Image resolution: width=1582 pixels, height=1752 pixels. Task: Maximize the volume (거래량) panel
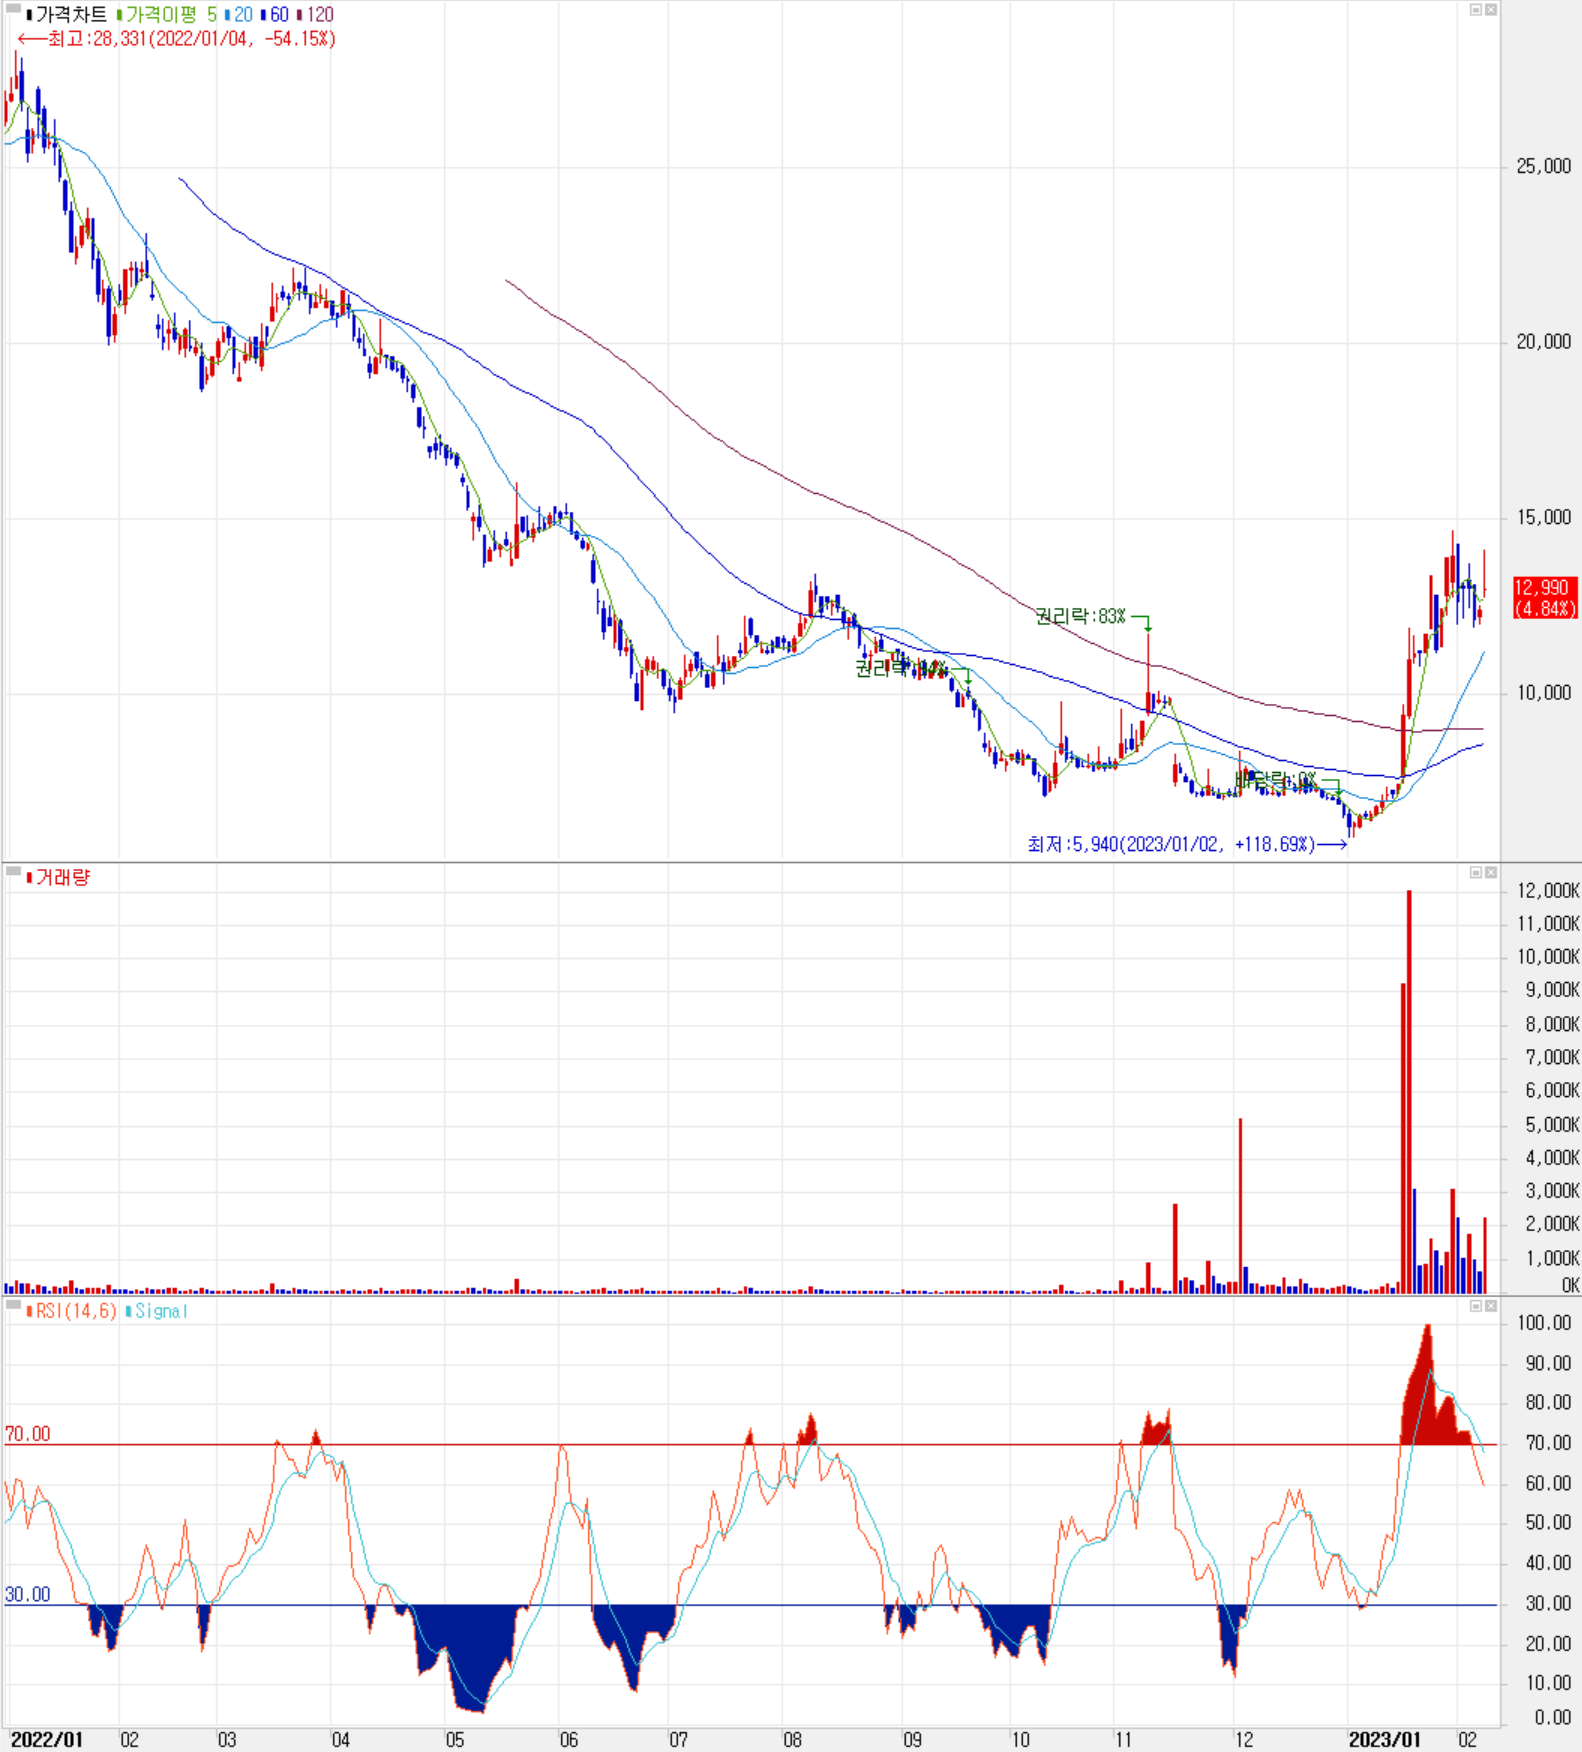tap(1475, 872)
